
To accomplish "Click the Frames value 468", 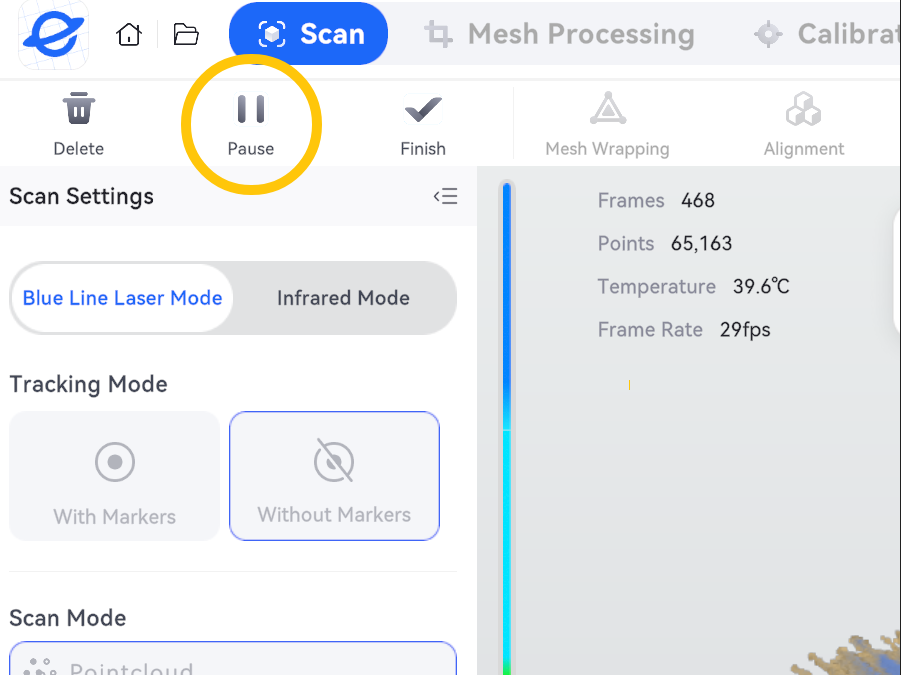I will 698,200.
